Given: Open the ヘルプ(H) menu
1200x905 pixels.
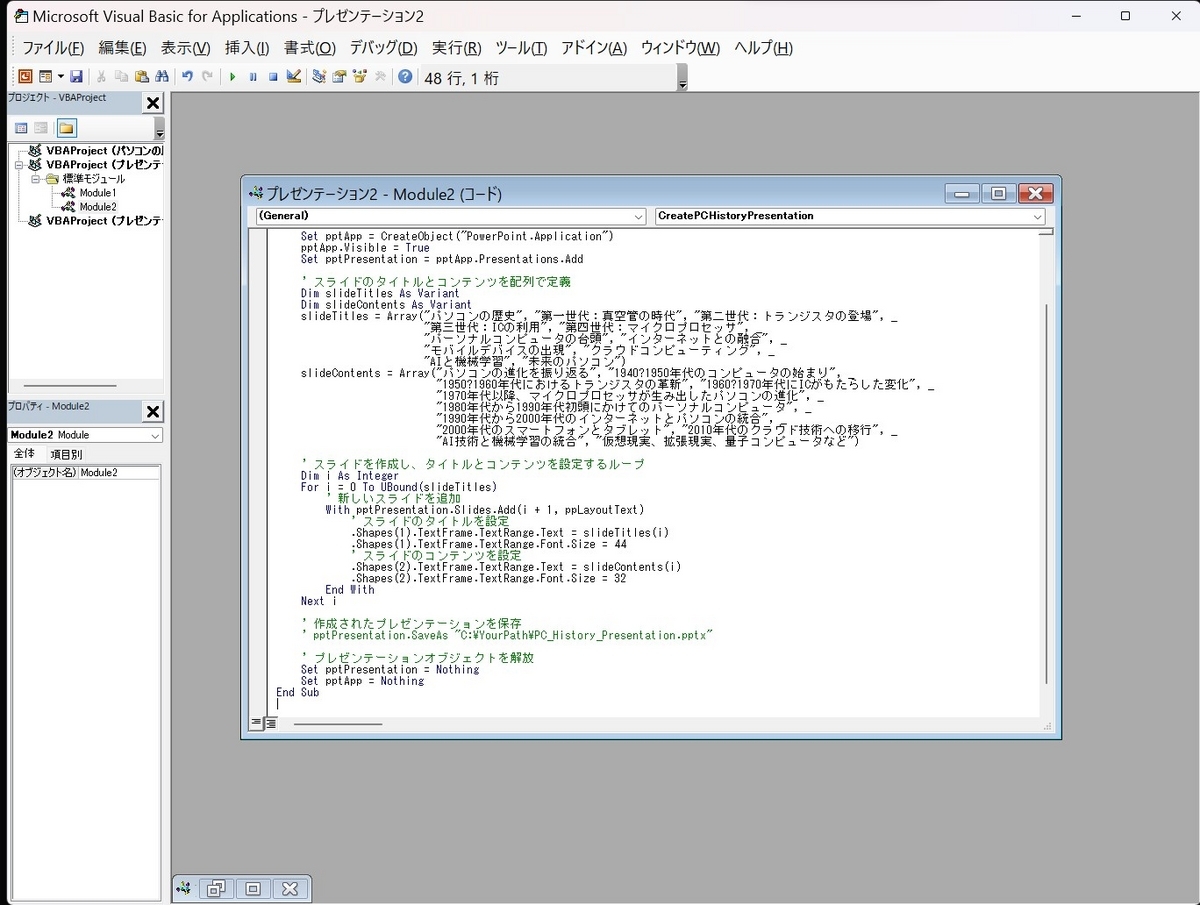Looking at the screenshot, I should click(763, 48).
